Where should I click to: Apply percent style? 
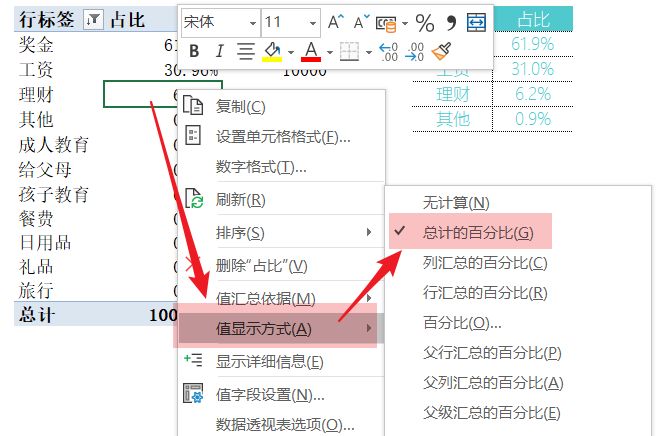tap(425, 22)
